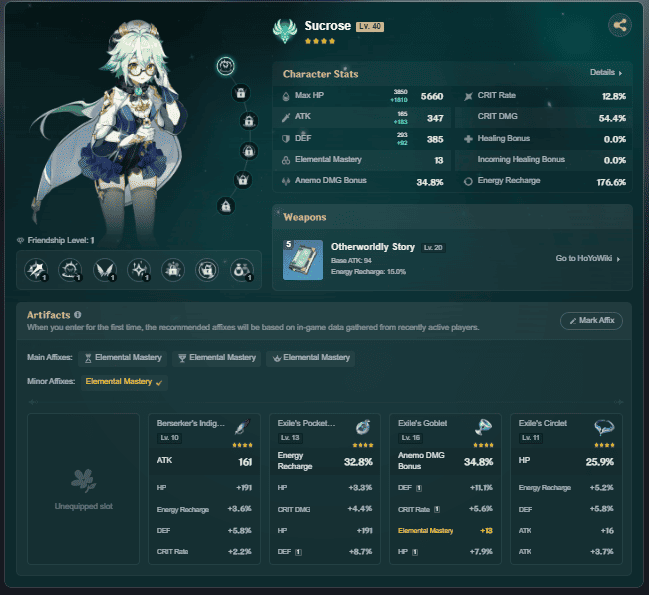Click the second talent icon in row

point(70,270)
